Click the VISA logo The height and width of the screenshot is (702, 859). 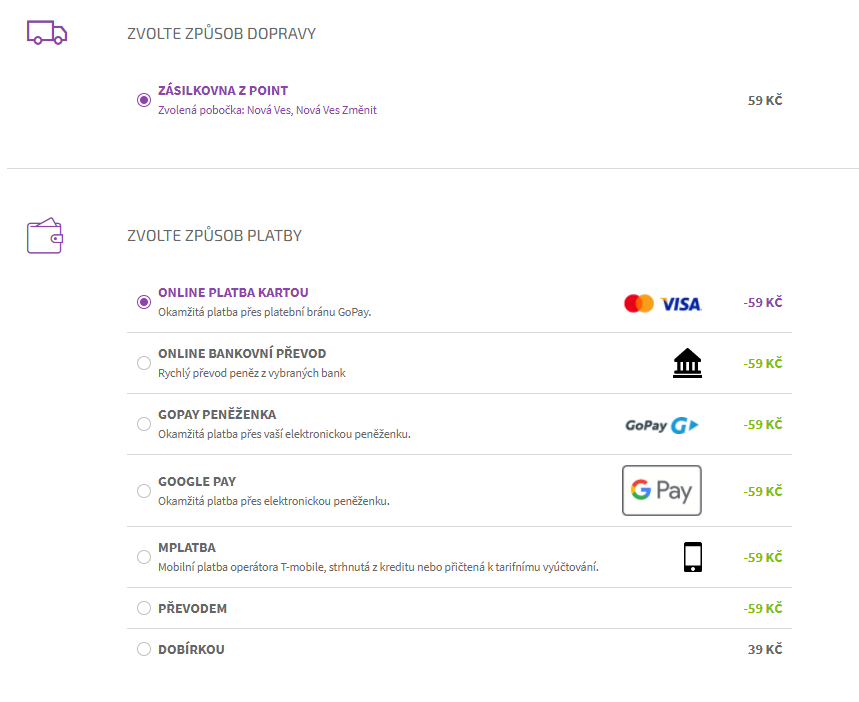pos(681,304)
